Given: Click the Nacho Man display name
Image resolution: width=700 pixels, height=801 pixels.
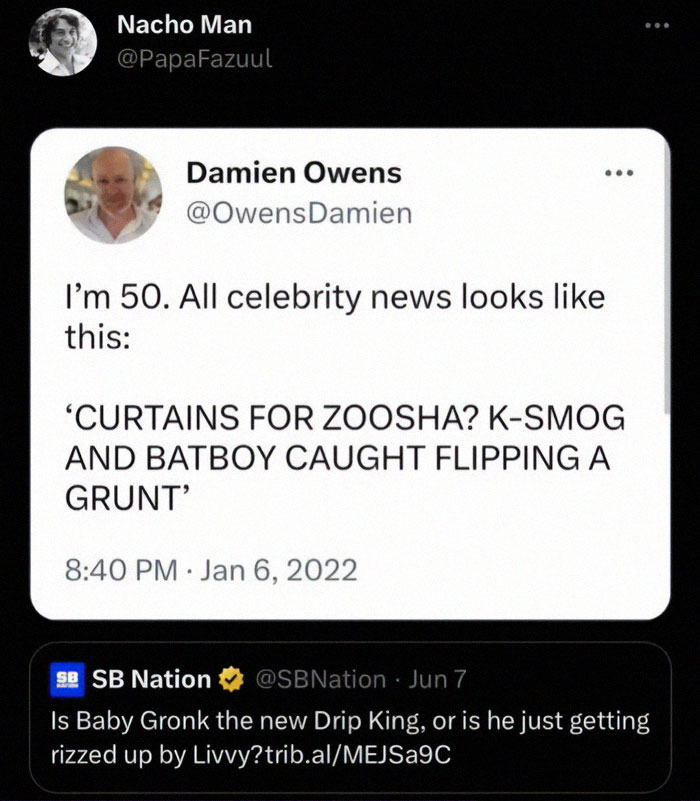Looking at the screenshot, I should point(183,26).
